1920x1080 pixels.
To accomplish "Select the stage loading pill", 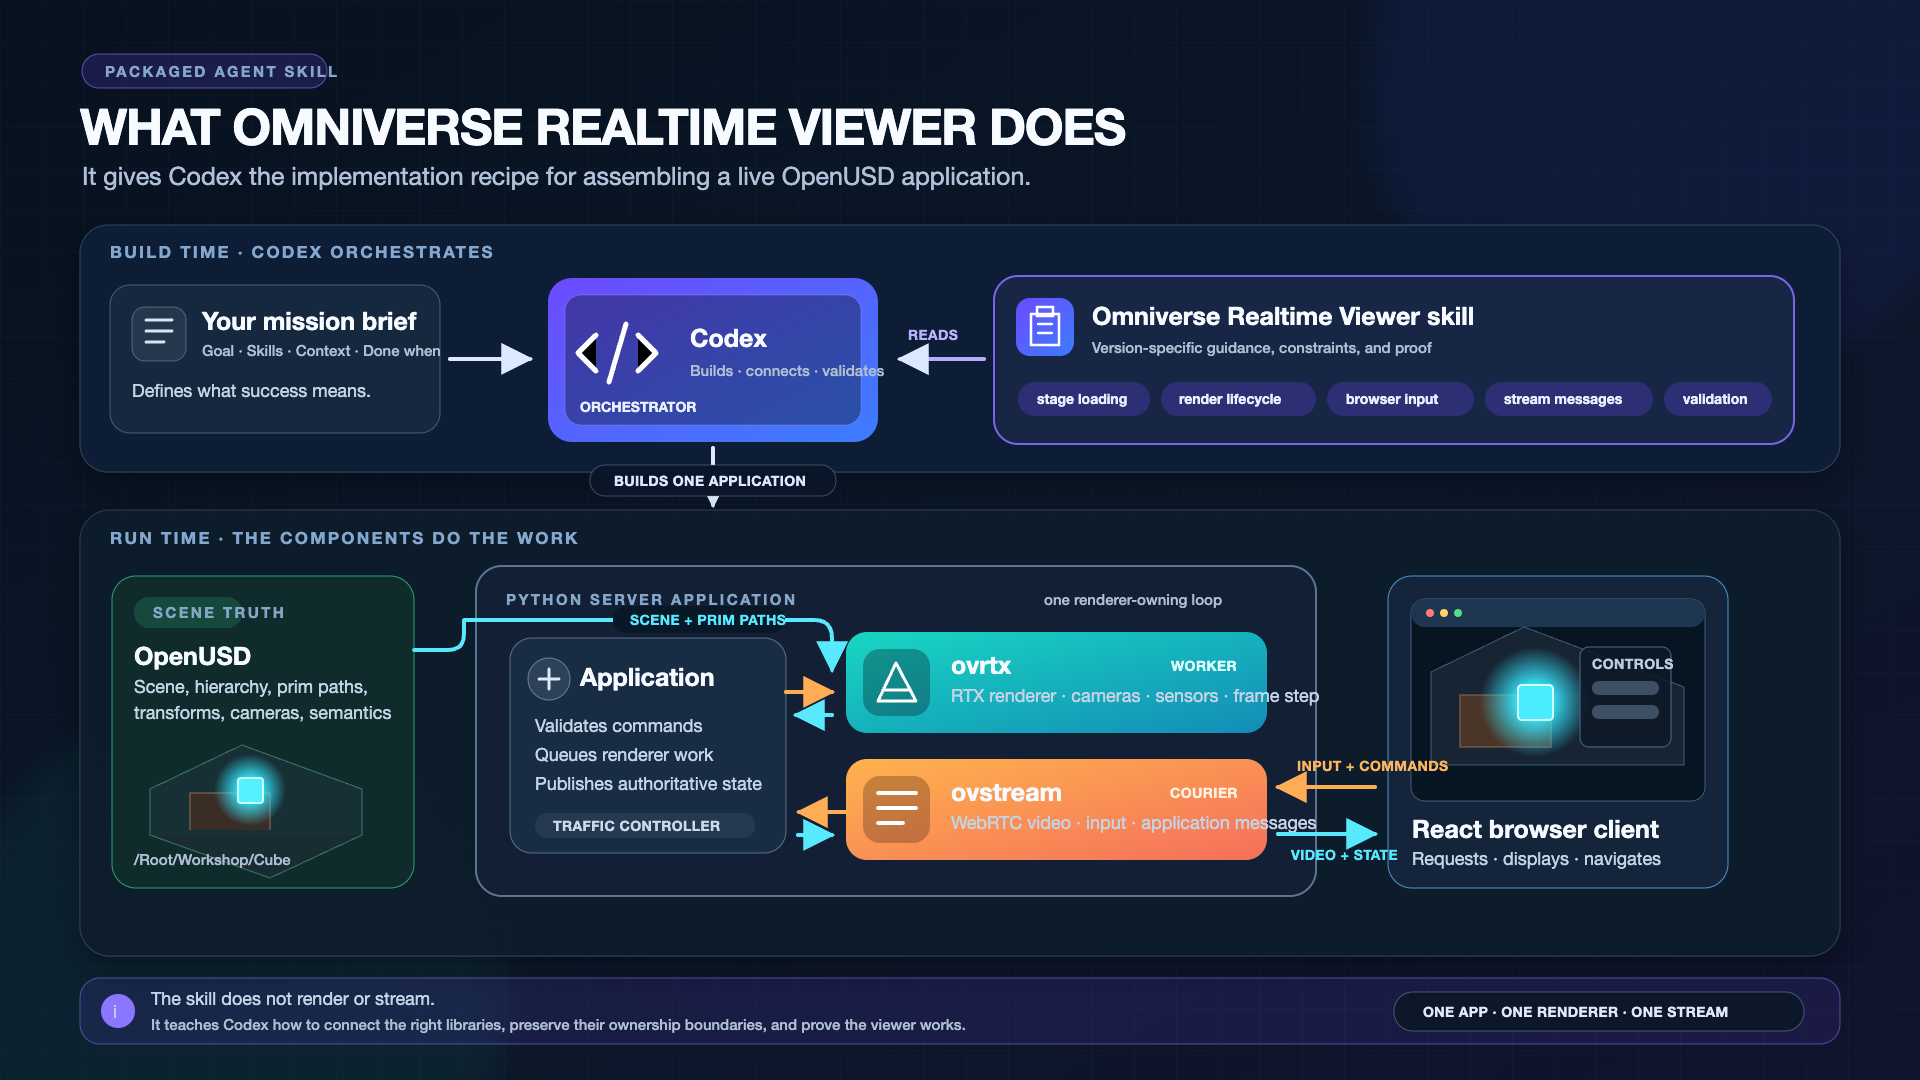I will pyautogui.click(x=1082, y=399).
